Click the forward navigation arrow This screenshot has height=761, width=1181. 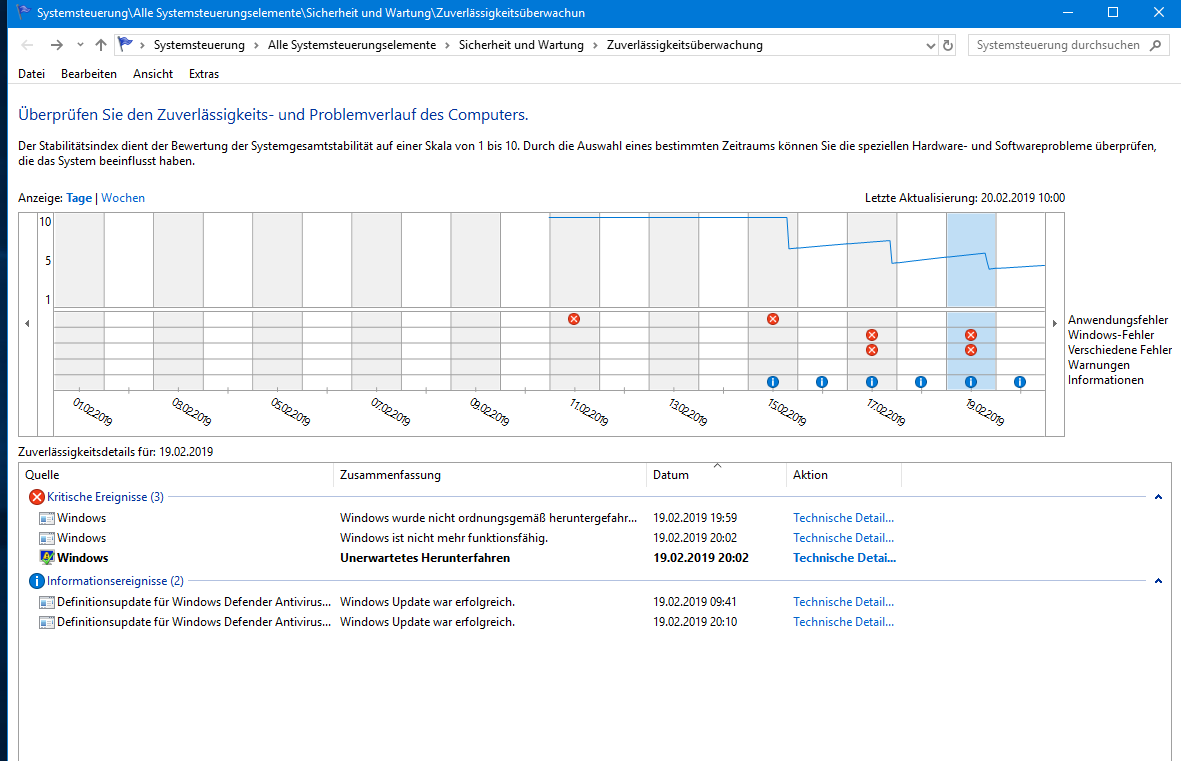point(56,45)
